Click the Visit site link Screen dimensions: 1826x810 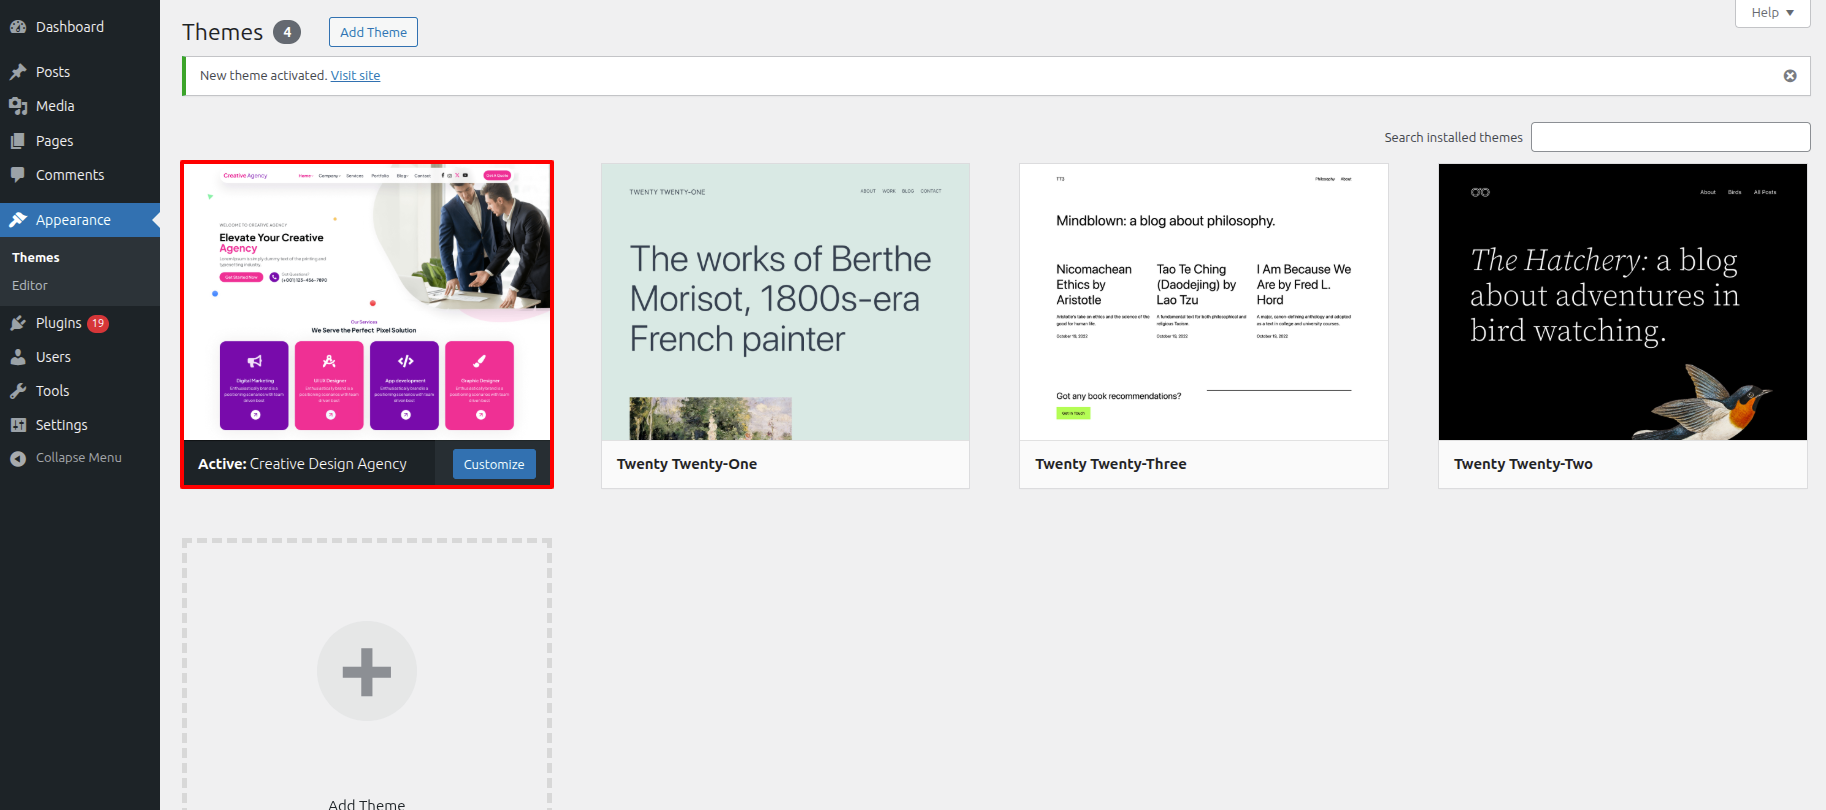pos(355,76)
